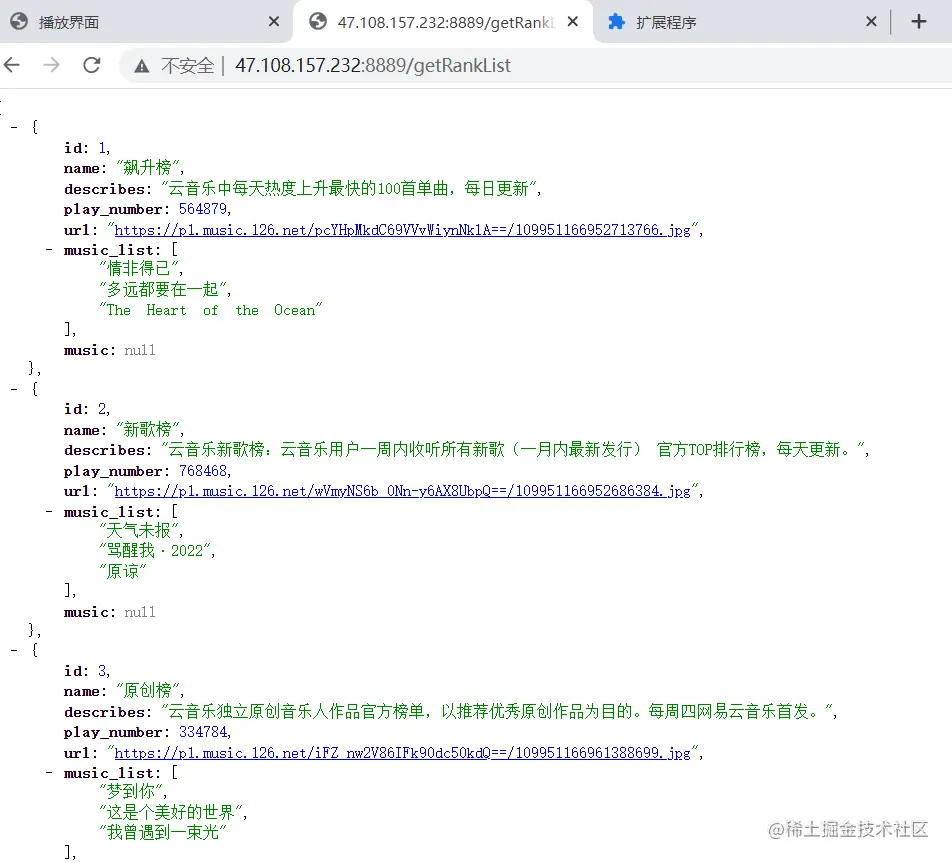Click the name value "飙升榜"
Screen dimensions: 952x863
tap(148, 168)
